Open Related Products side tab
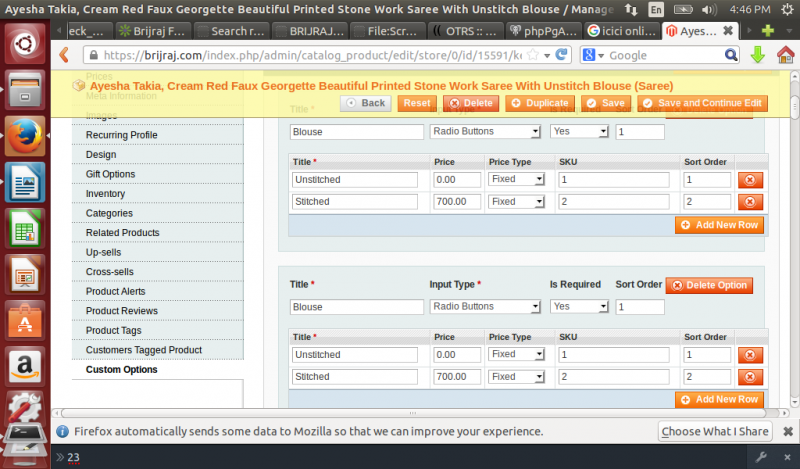 pyautogui.click(x=158, y=232)
